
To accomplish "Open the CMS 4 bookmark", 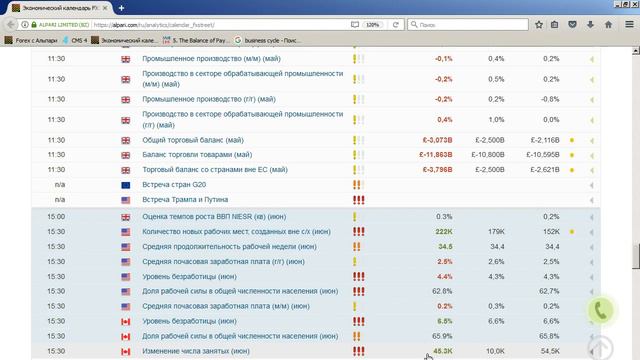I will click(x=75, y=40).
